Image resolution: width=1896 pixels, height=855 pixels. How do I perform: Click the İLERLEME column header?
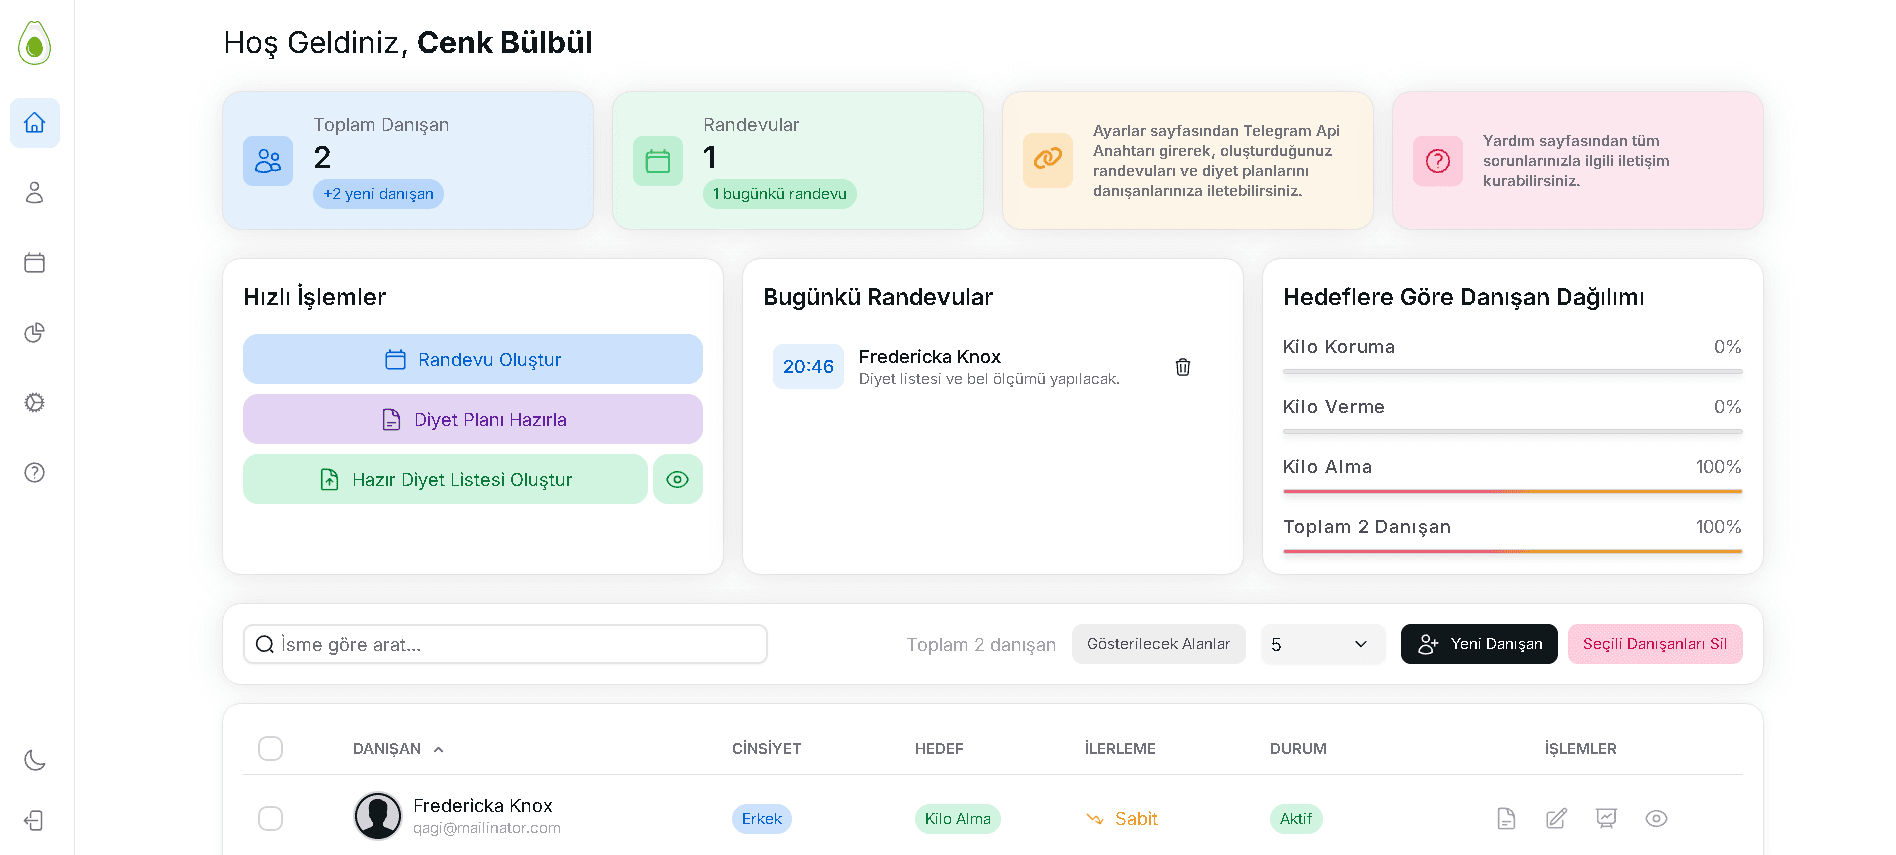pos(1120,749)
